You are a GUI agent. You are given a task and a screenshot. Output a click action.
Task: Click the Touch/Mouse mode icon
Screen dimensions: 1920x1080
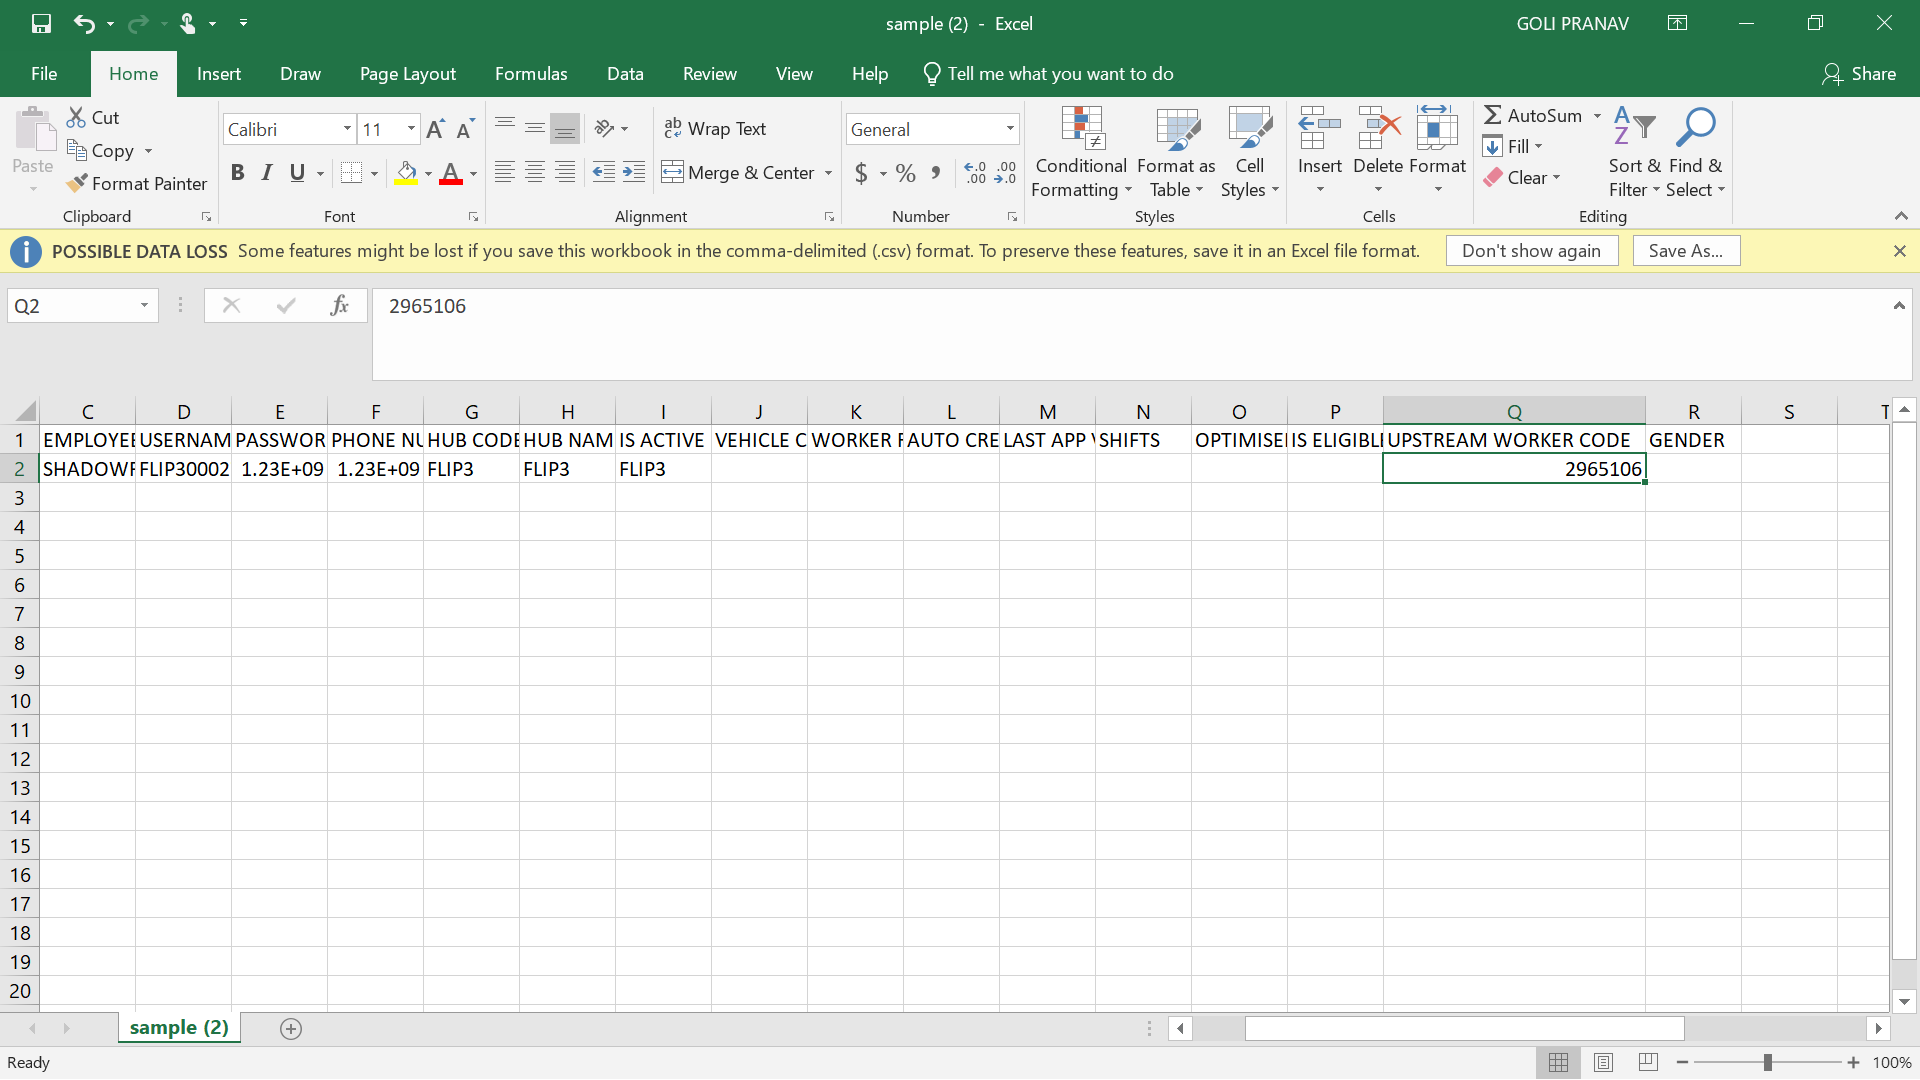tap(187, 23)
